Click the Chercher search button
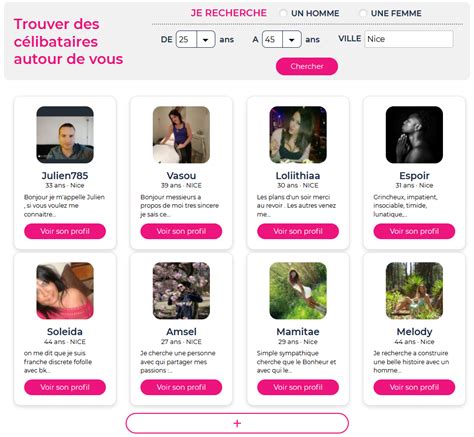Viewport: 474px width, 437px height. tap(307, 66)
